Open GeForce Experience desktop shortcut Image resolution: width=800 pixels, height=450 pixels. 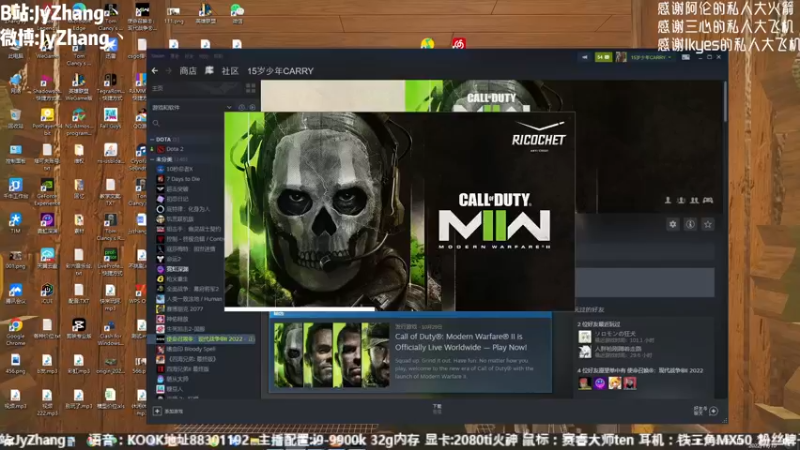[x=47, y=191]
